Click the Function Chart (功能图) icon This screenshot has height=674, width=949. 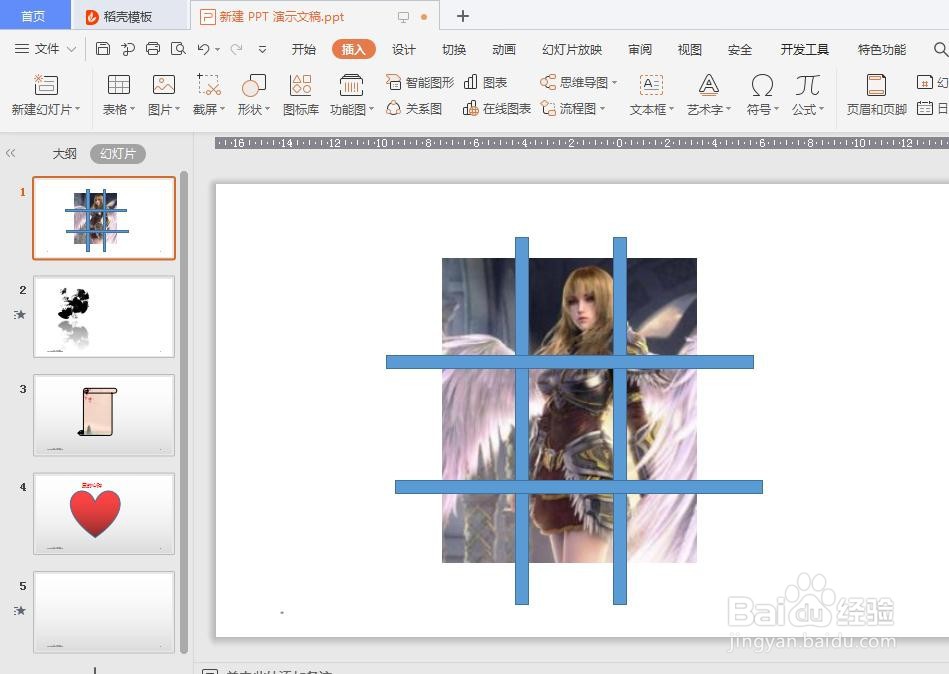tap(351, 85)
